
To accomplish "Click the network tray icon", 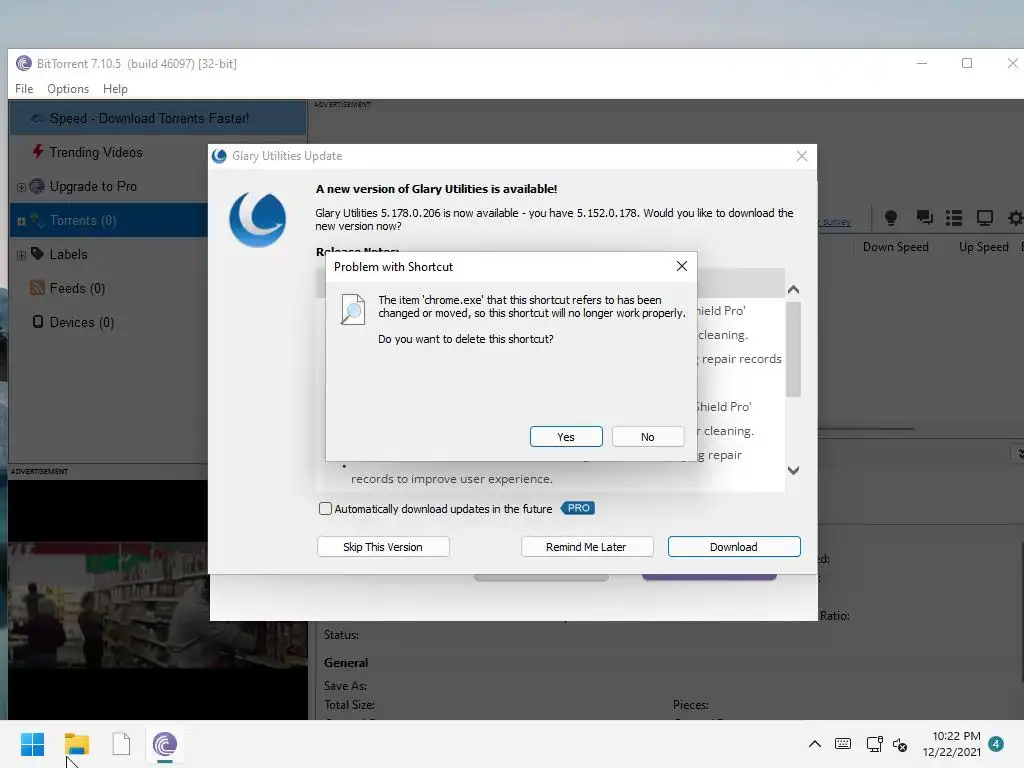I will tap(874, 744).
